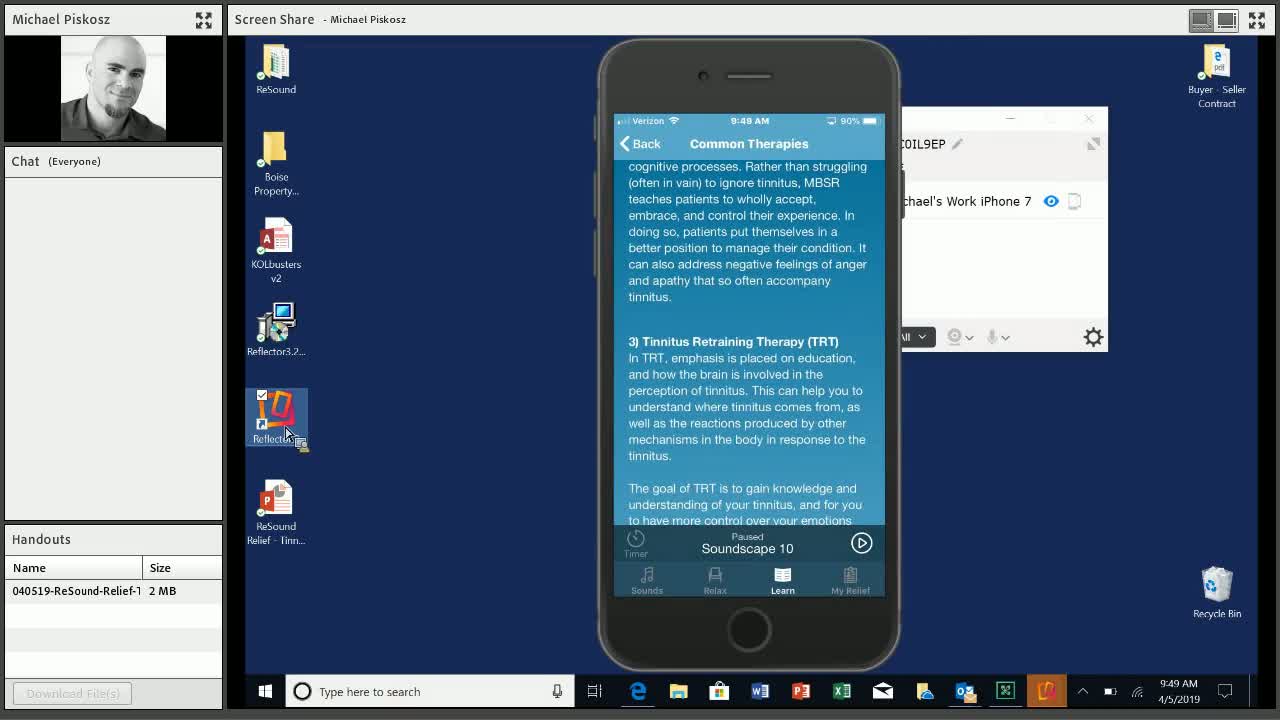
Task: Click the taskbar search box
Action: coord(430,691)
